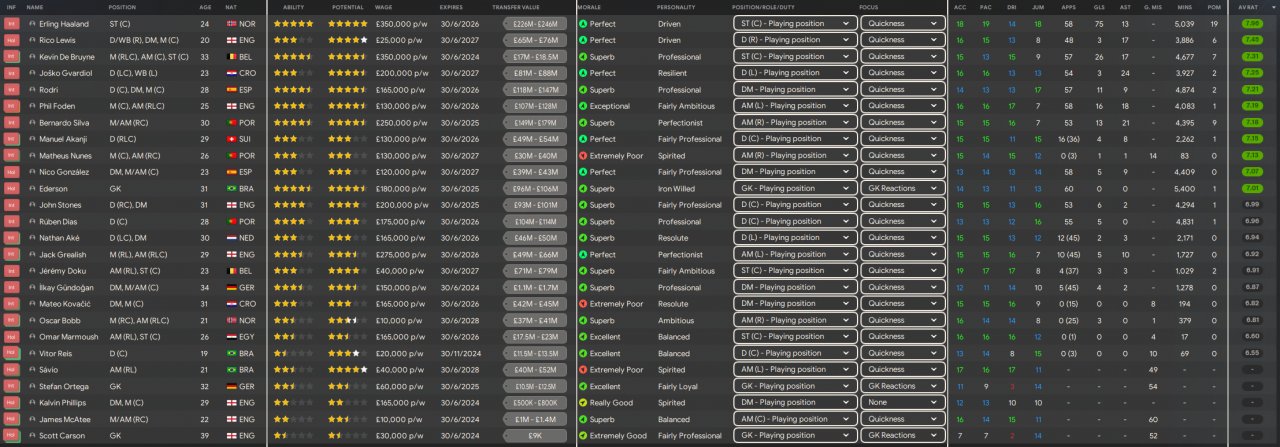The width and height of the screenshot is (1280, 447).
Task: Open Scott Carson's GK Reactions focus dropdown
Action: coord(902,436)
